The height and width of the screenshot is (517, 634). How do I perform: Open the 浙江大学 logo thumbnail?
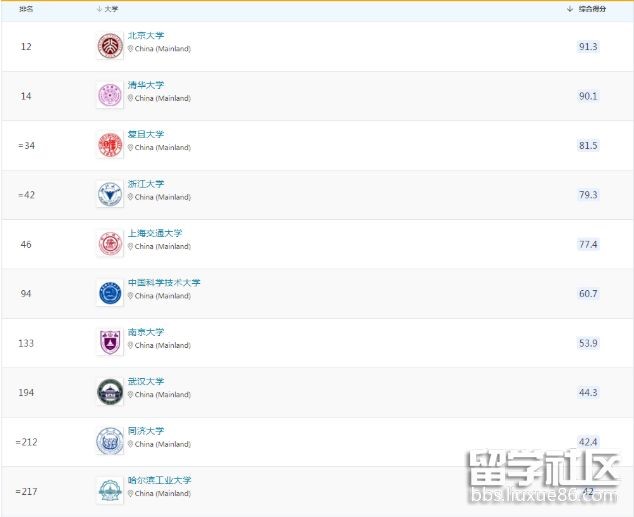pyautogui.click(x=110, y=194)
